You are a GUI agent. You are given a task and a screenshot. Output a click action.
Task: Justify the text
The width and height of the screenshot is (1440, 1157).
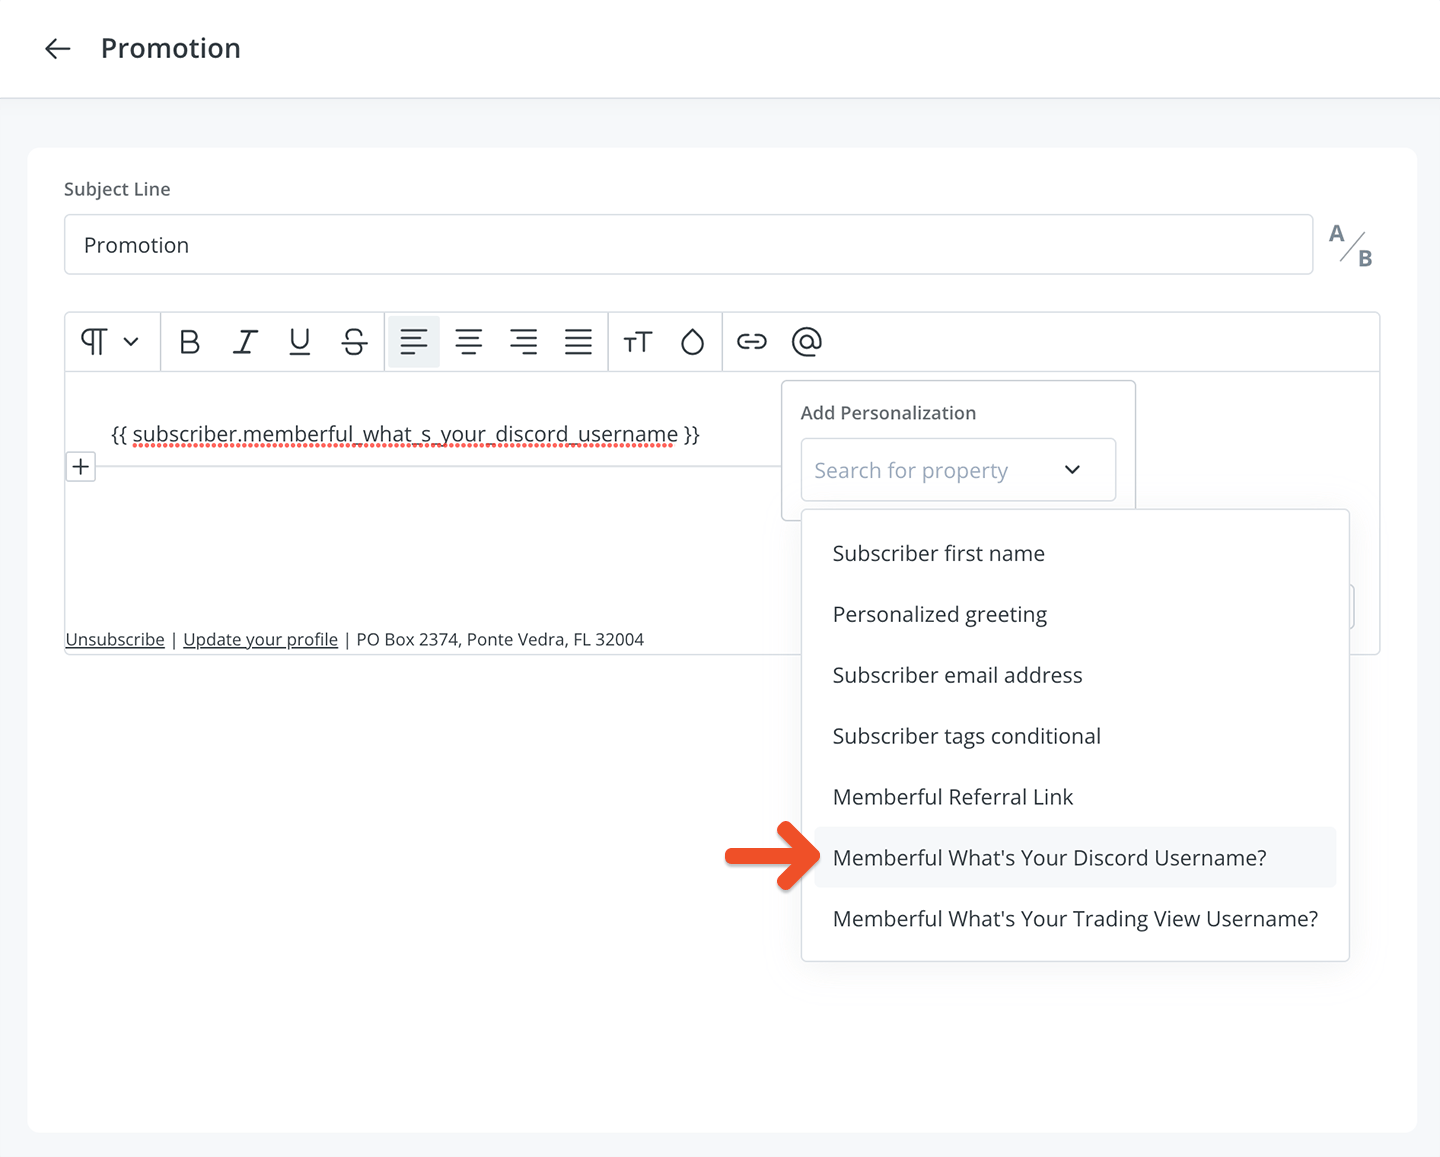[x=578, y=342]
